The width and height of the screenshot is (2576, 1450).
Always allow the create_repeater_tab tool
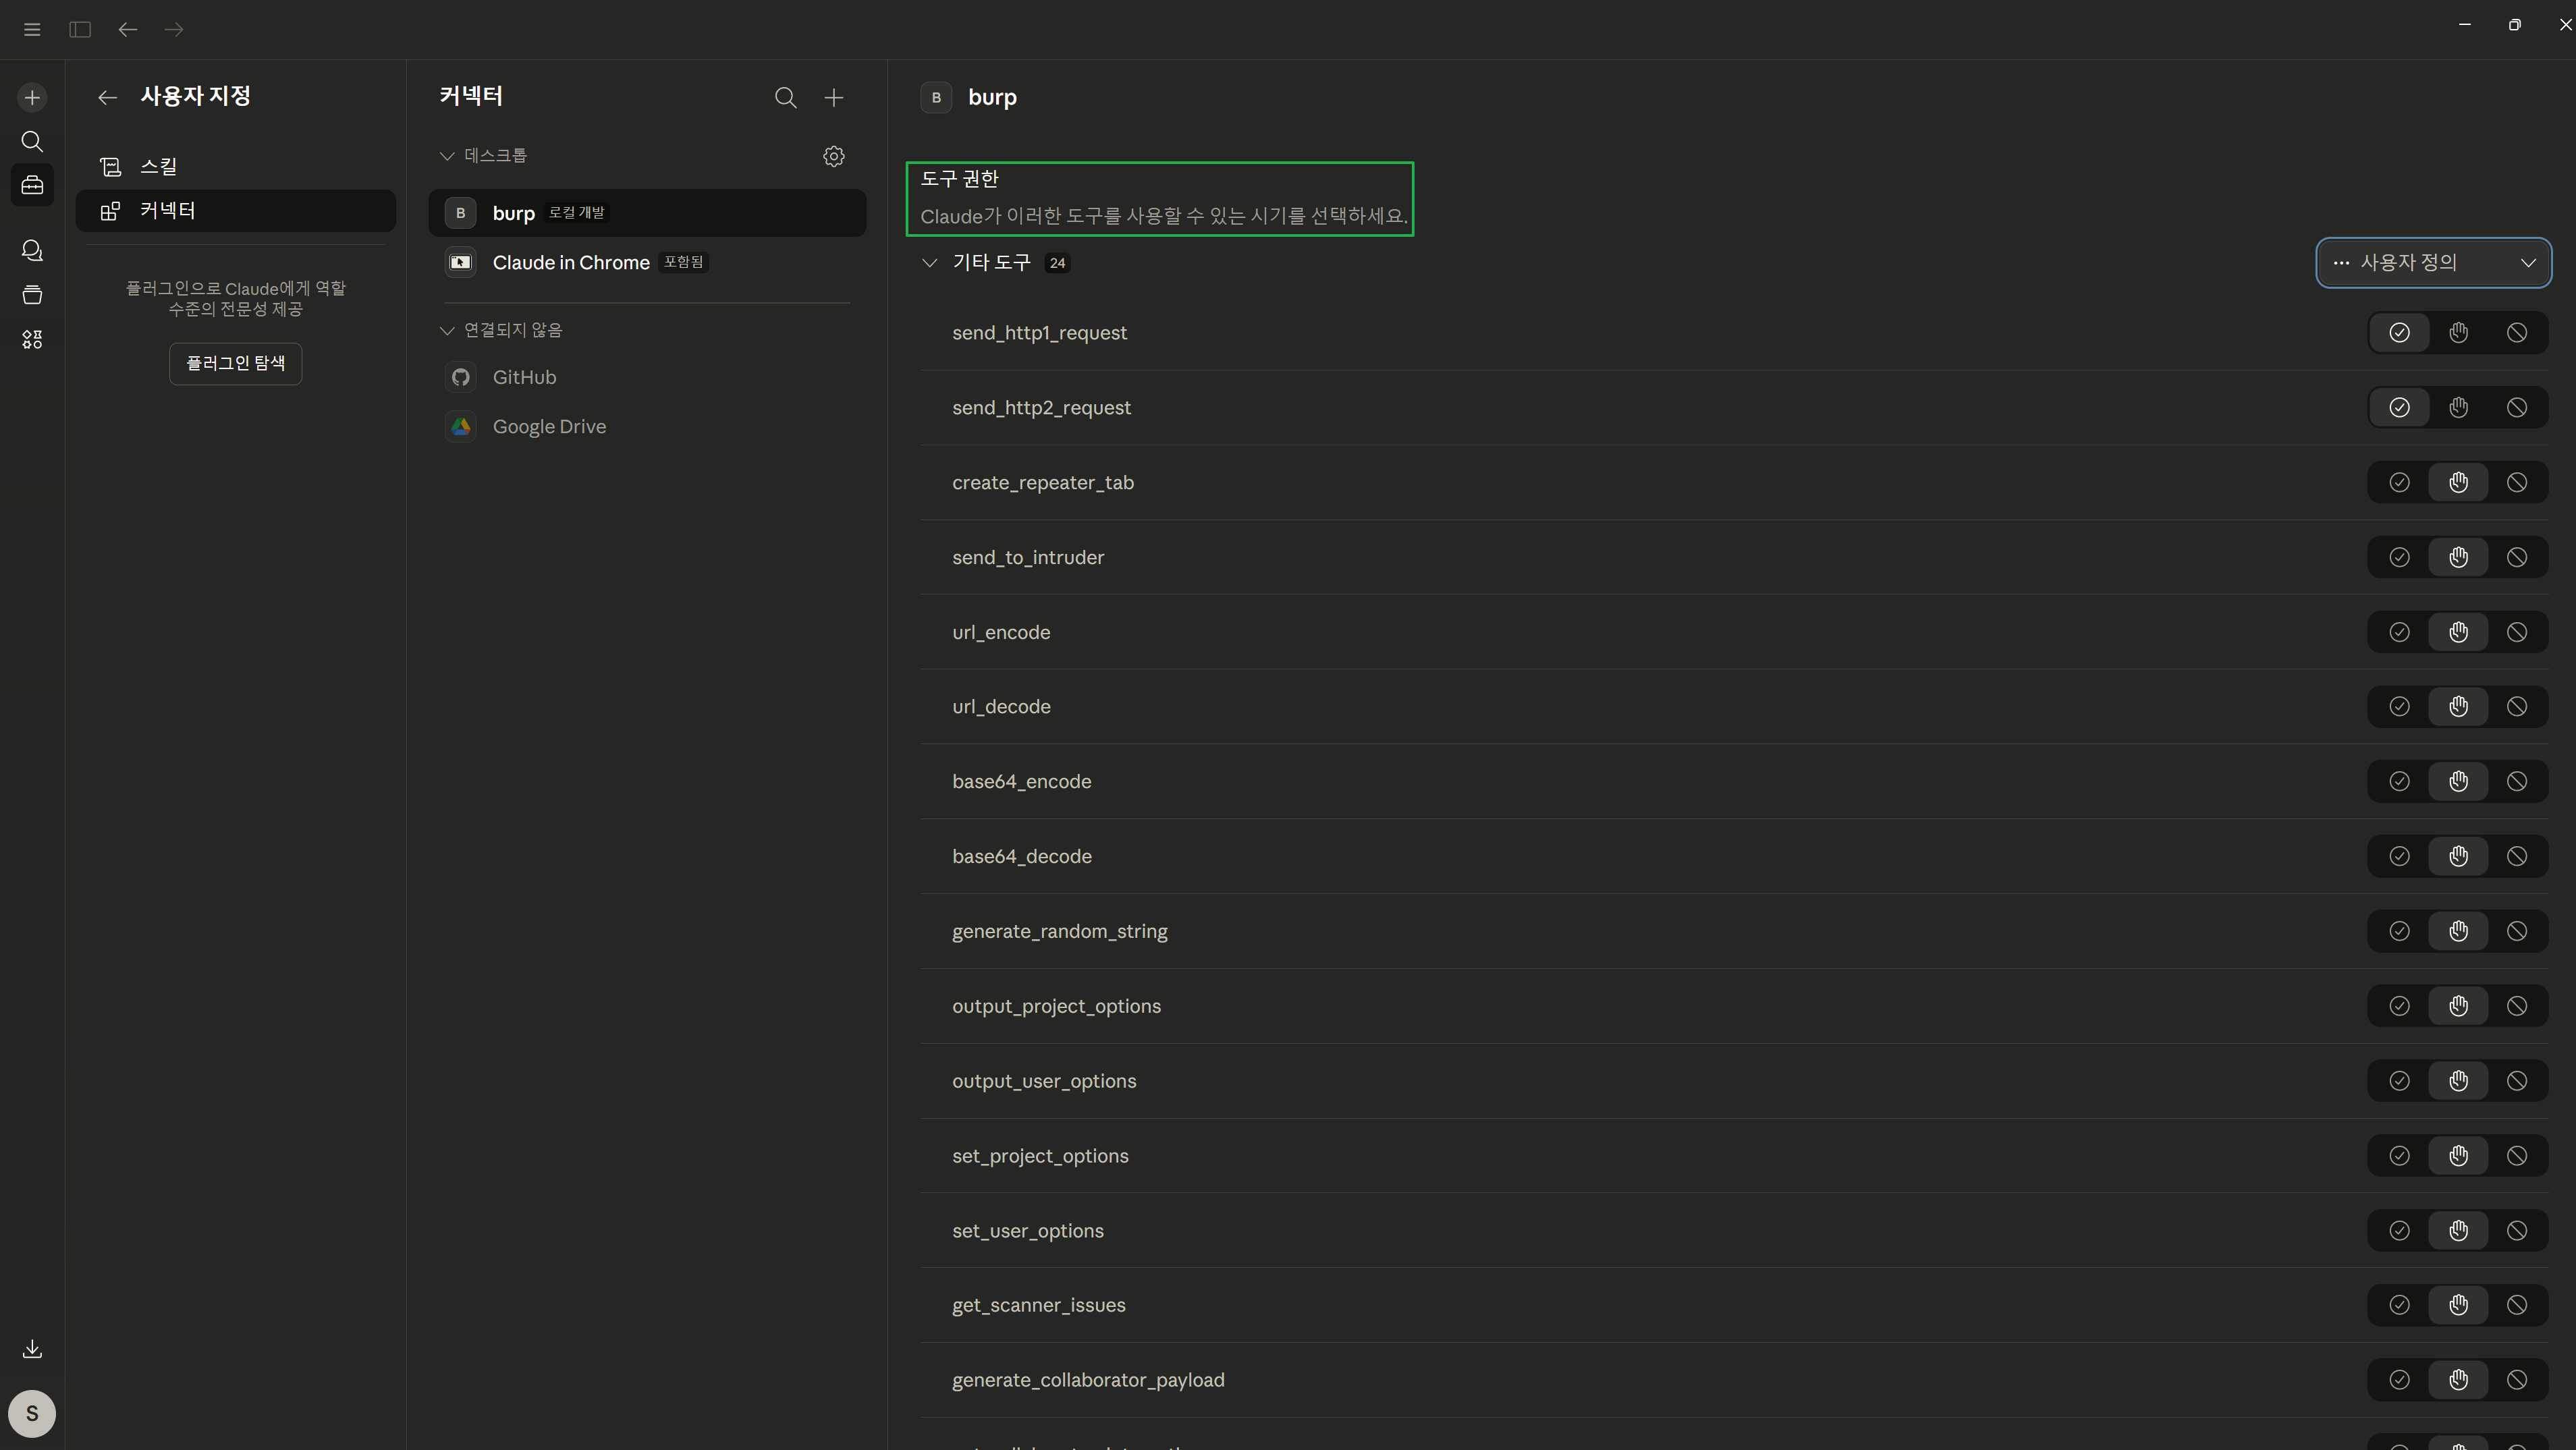(x=2399, y=482)
